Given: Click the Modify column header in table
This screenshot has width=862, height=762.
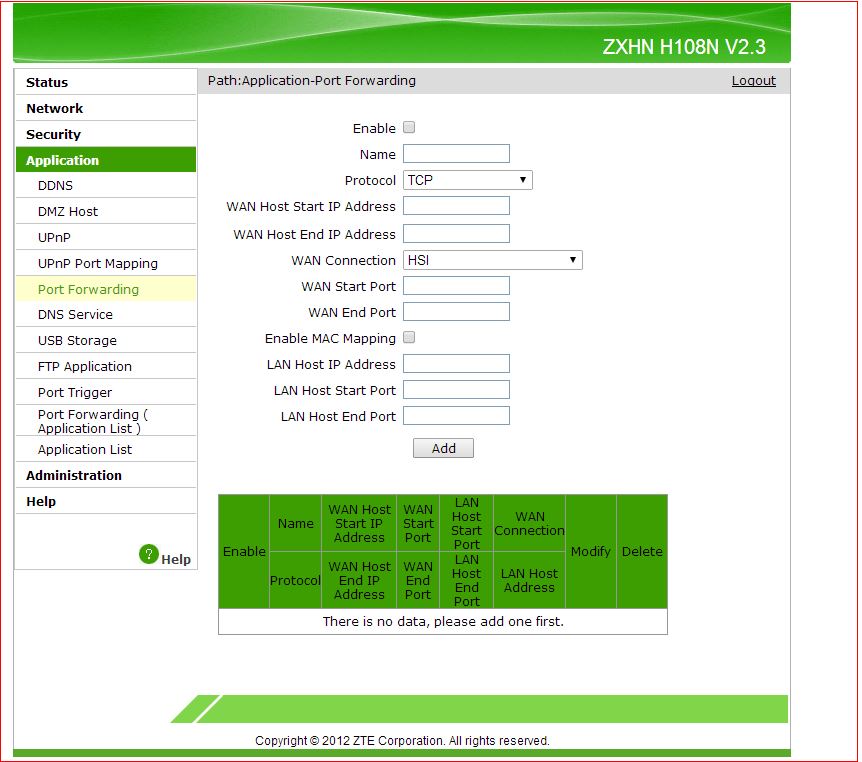Looking at the screenshot, I should click(x=591, y=551).
